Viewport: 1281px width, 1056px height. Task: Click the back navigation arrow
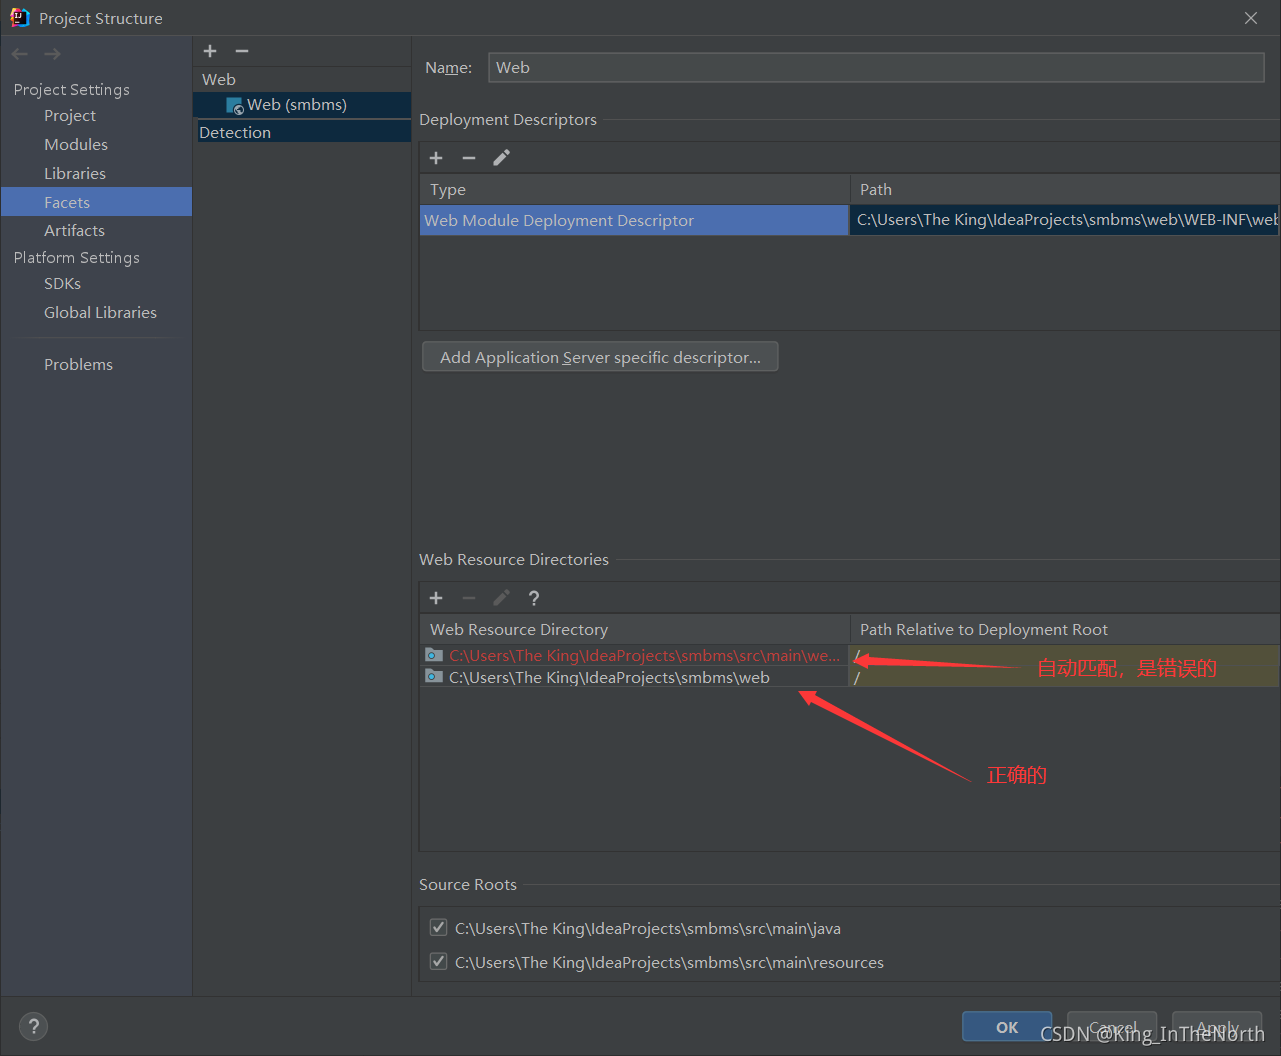(20, 54)
